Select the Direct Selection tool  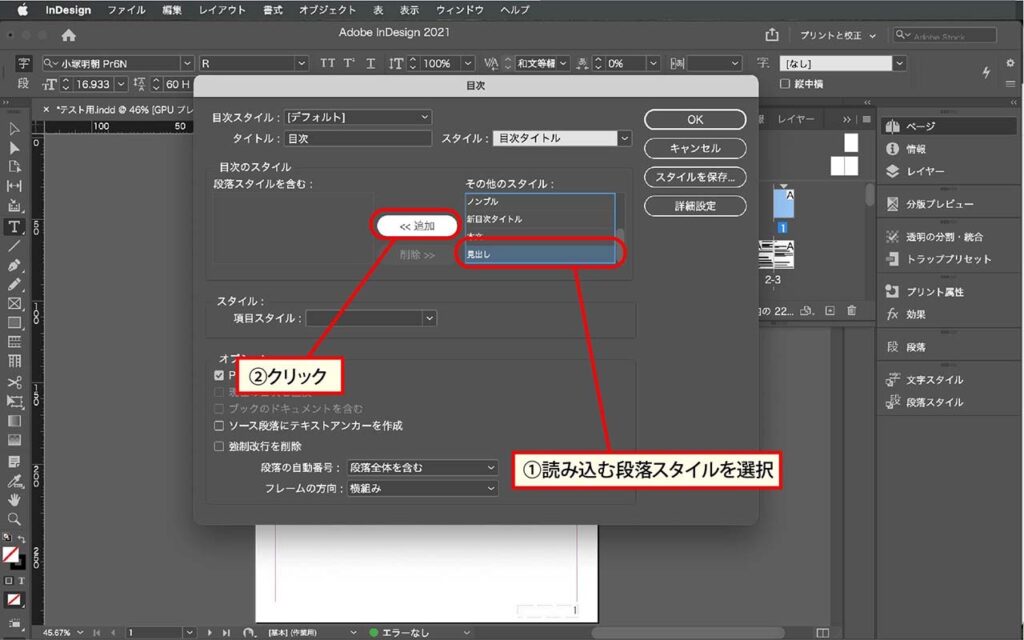coord(14,148)
